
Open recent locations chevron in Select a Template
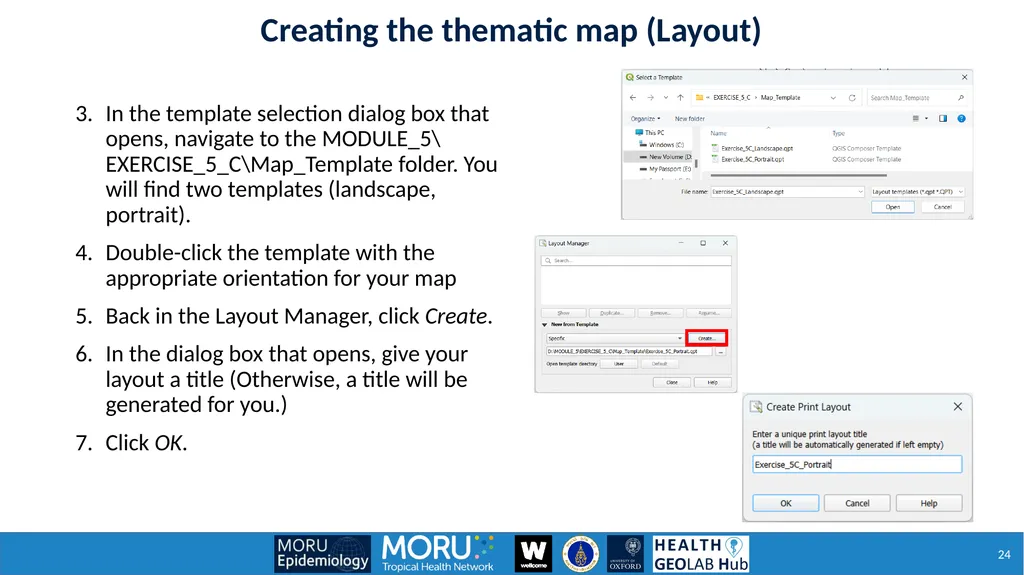(x=665, y=97)
